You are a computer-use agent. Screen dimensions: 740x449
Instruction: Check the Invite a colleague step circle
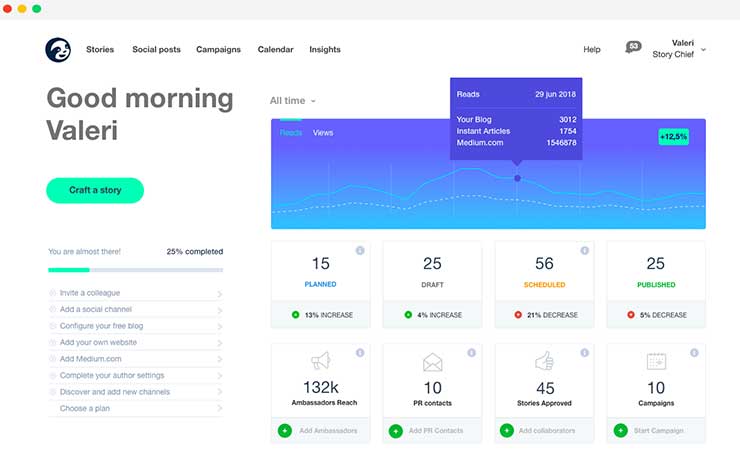[52, 293]
